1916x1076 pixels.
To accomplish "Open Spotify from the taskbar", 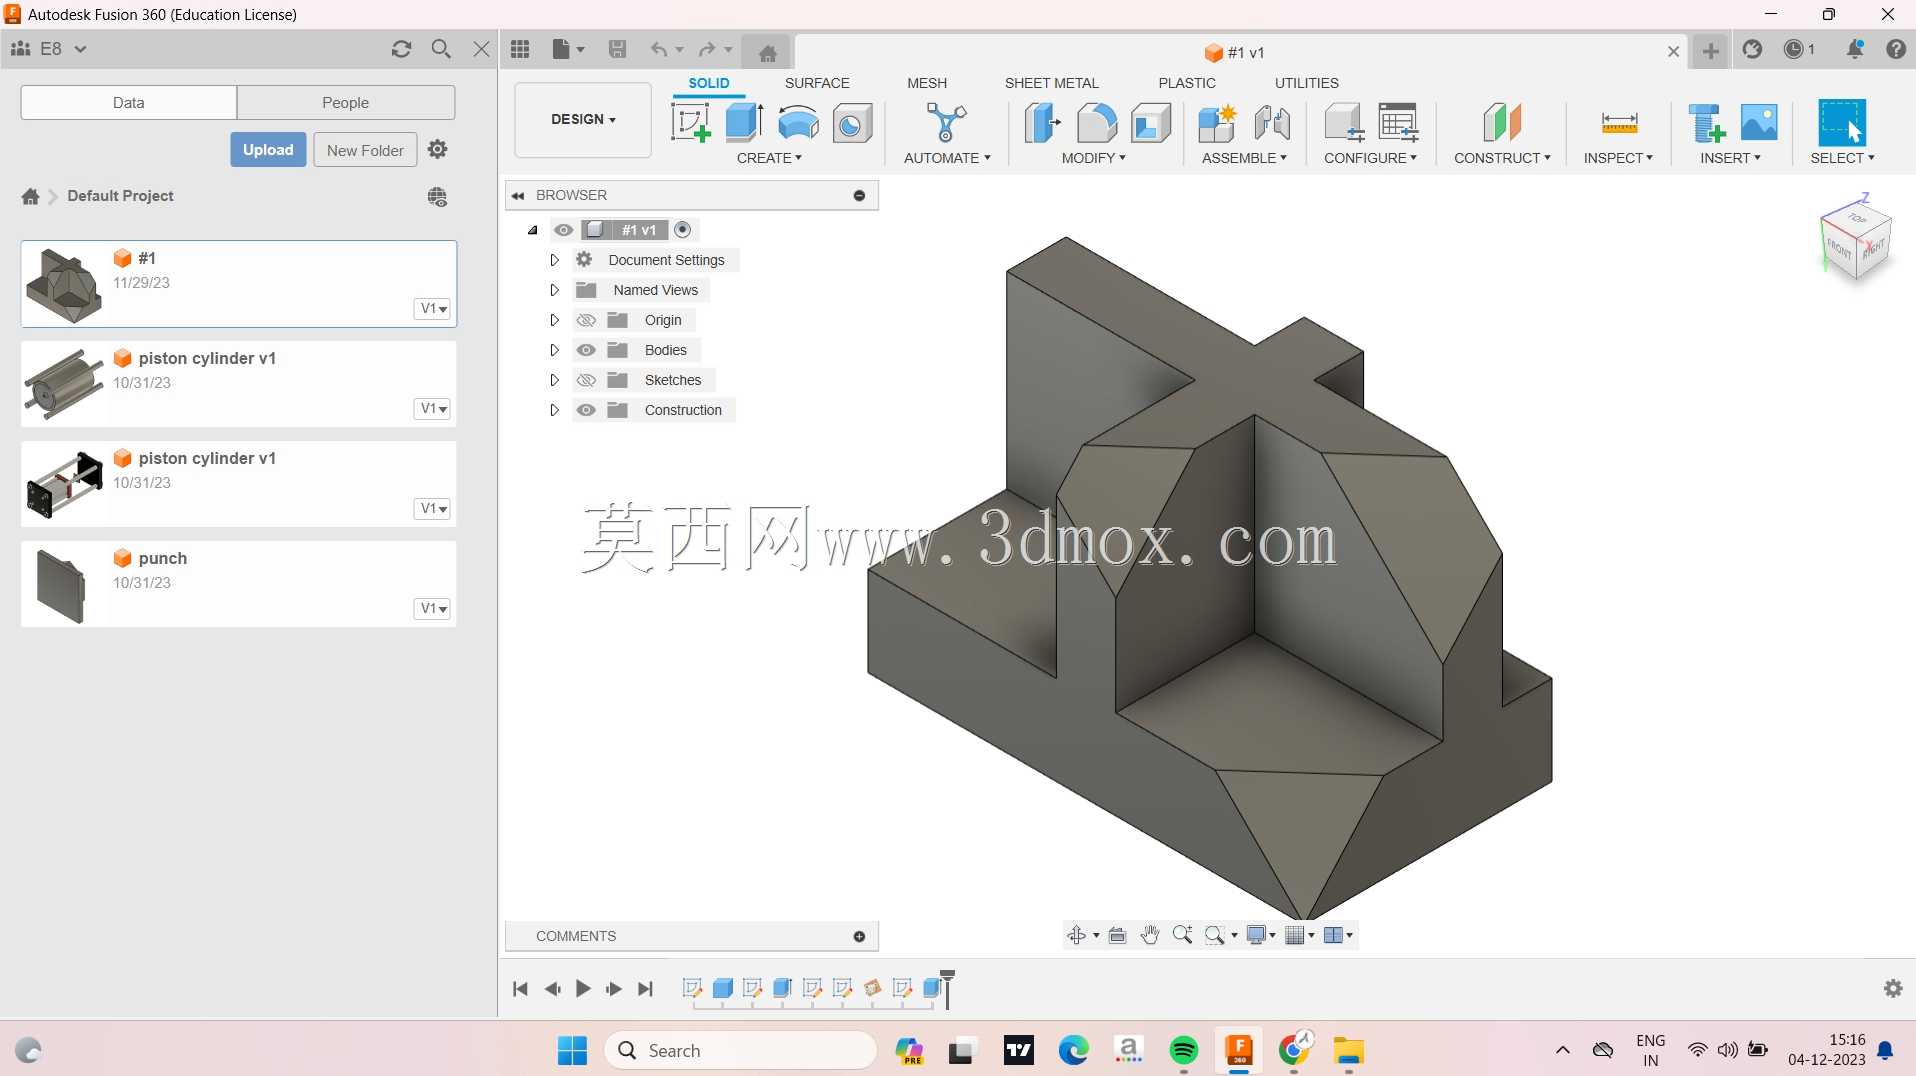I will click(x=1184, y=1051).
